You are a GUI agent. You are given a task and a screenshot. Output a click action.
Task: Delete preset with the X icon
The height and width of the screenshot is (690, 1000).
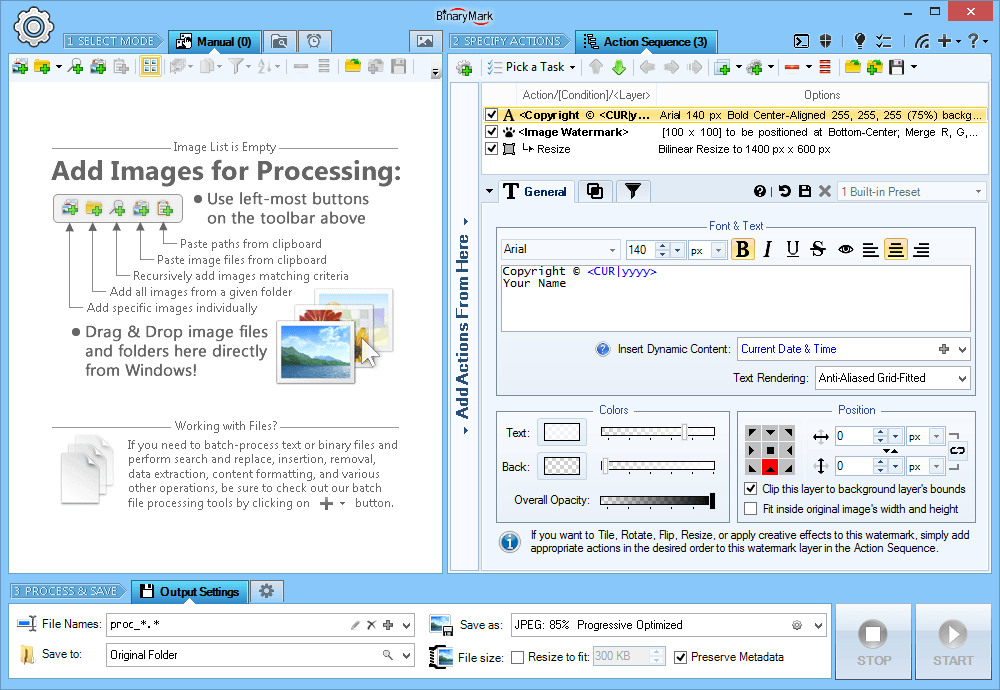(x=825, y=191)
